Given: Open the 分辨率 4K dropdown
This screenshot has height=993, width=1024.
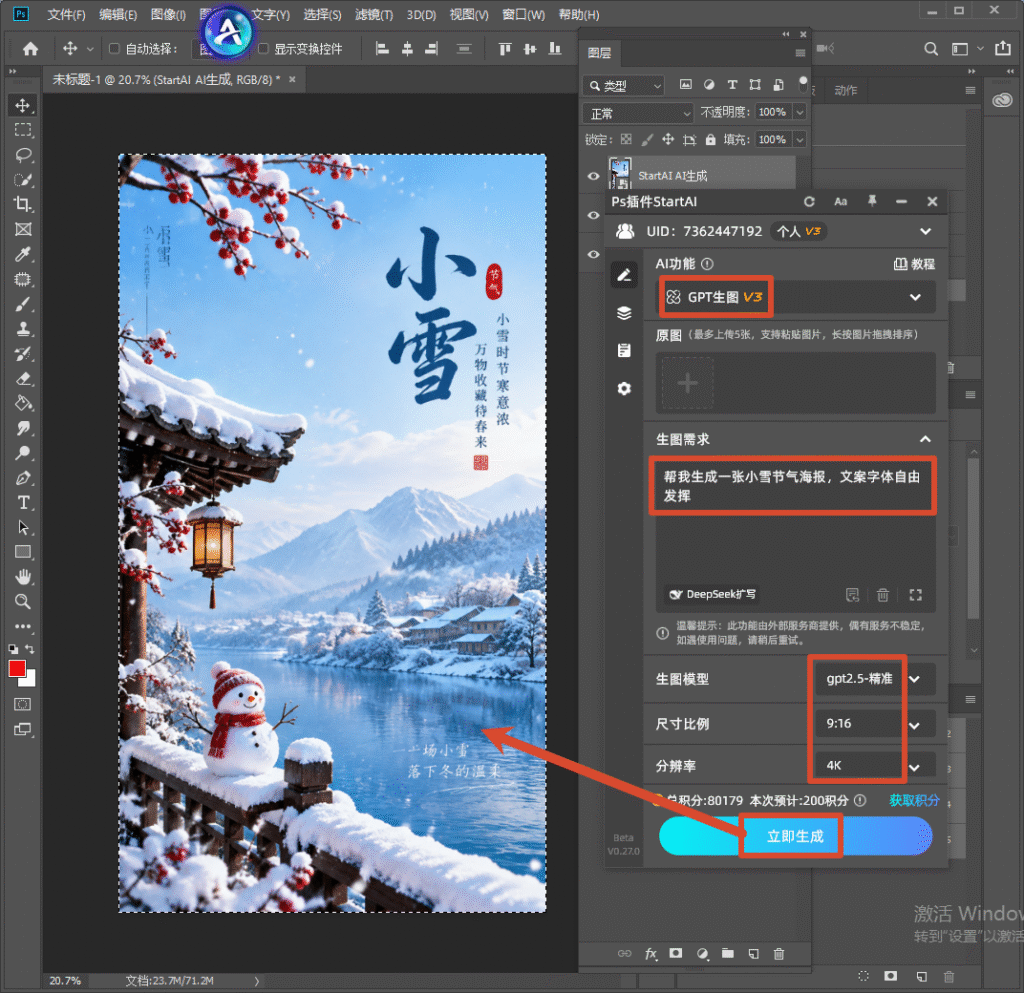Looking at the screenshot, I should [875, 766].
